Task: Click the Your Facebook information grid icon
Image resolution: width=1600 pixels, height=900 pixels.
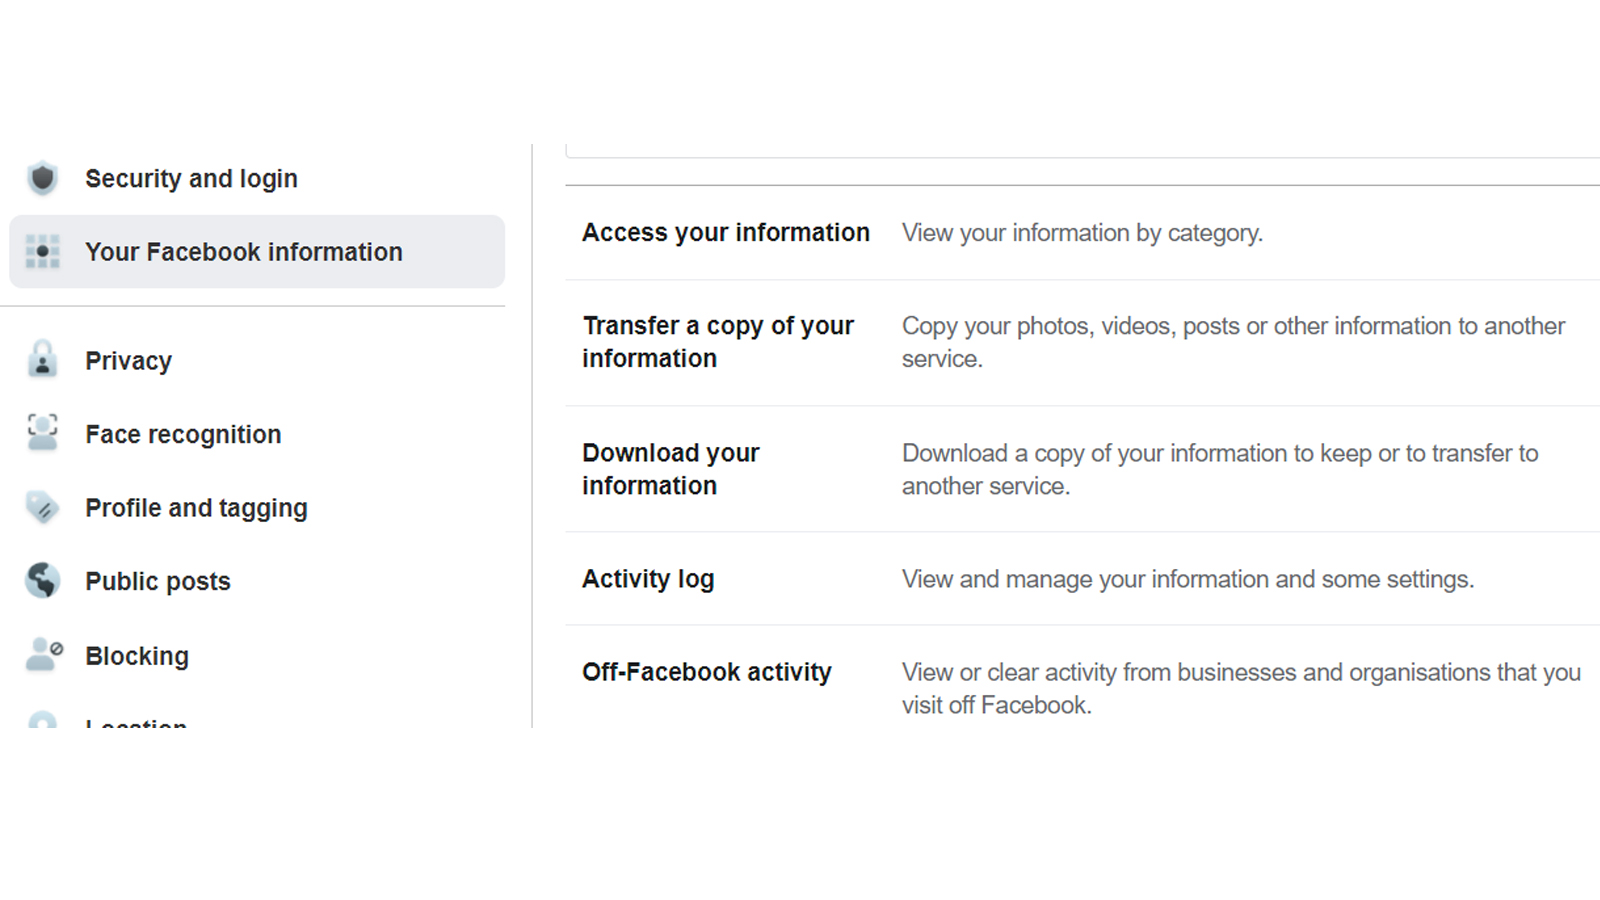Action: [42, 252]
